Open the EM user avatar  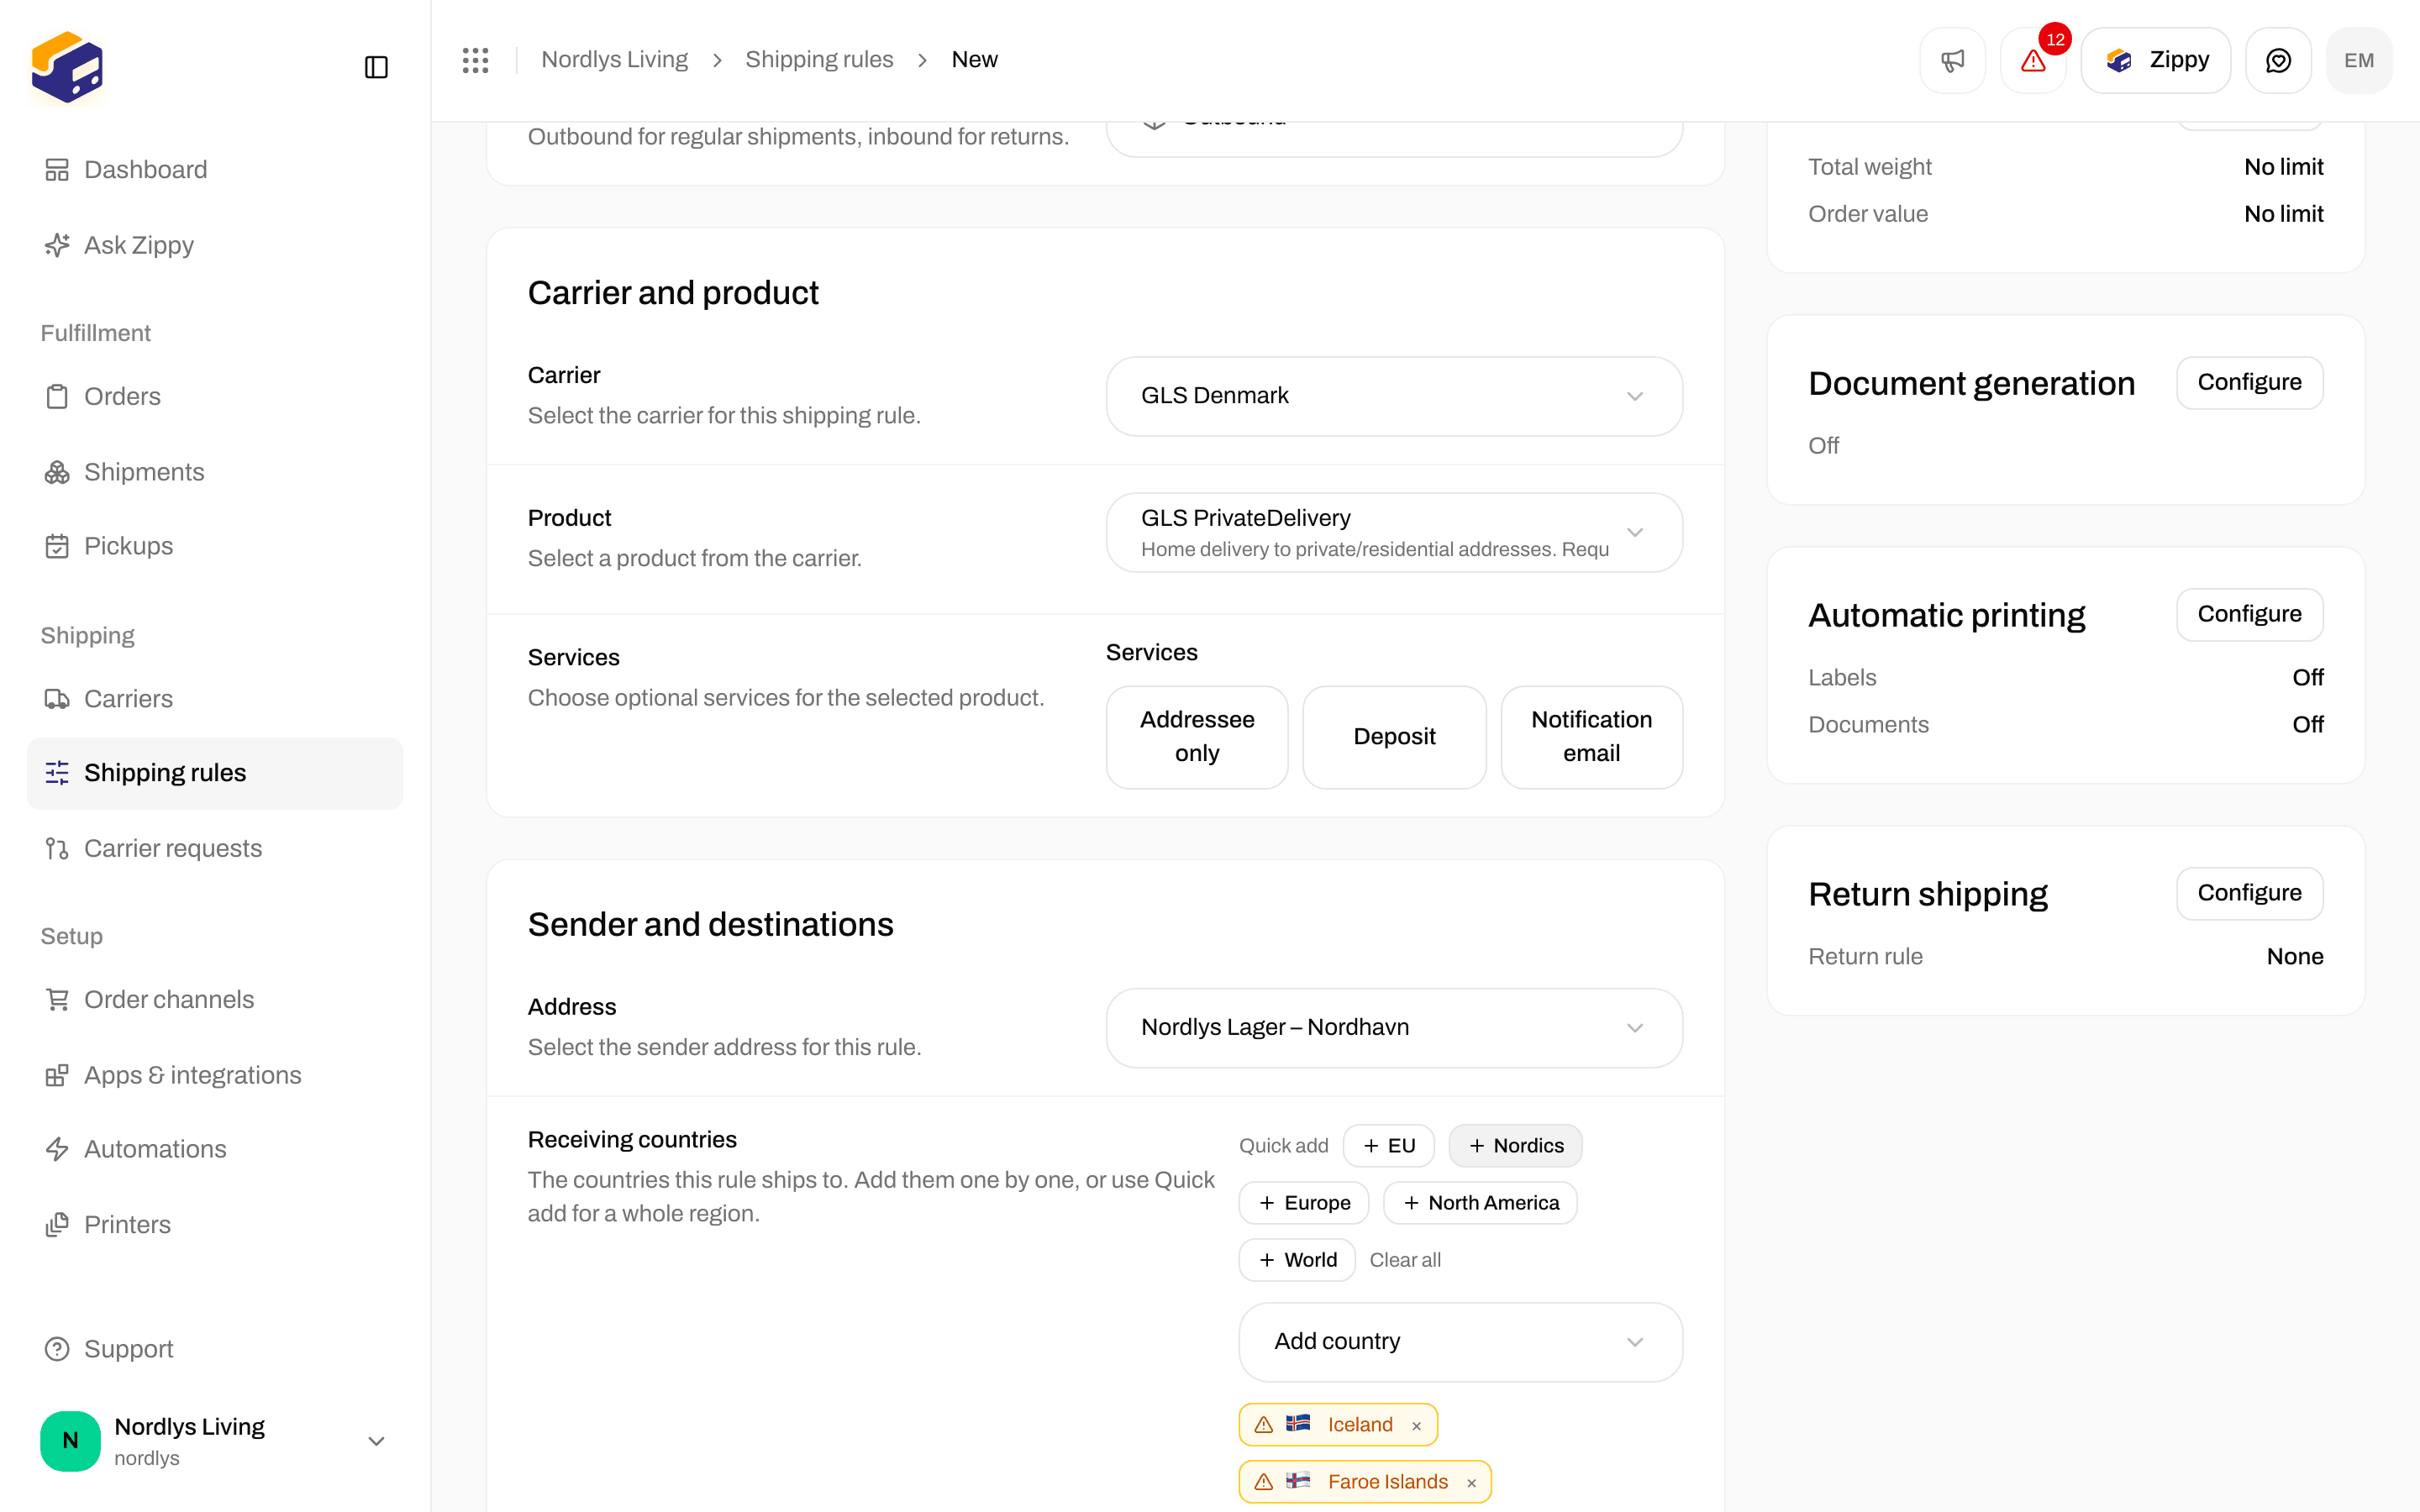[x=2359, y=60]
